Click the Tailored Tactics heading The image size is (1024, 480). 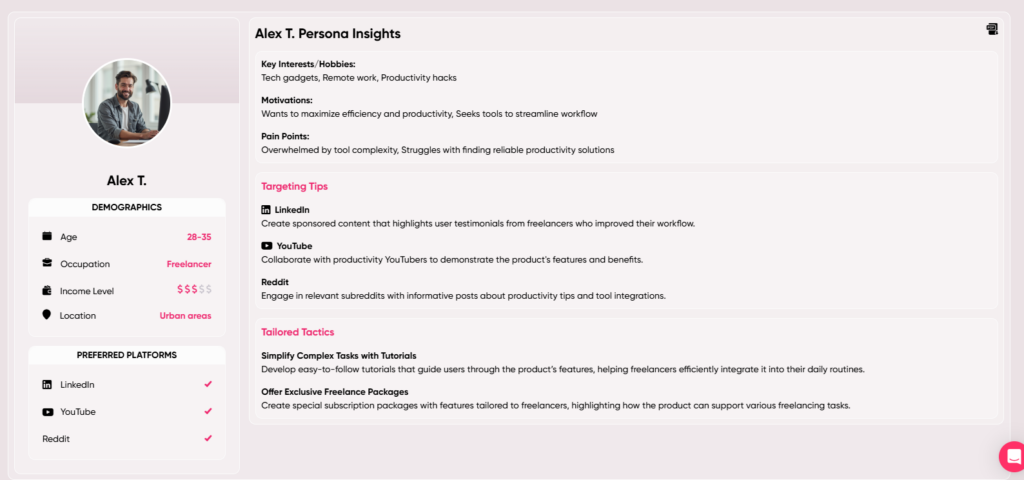point(298,332)
